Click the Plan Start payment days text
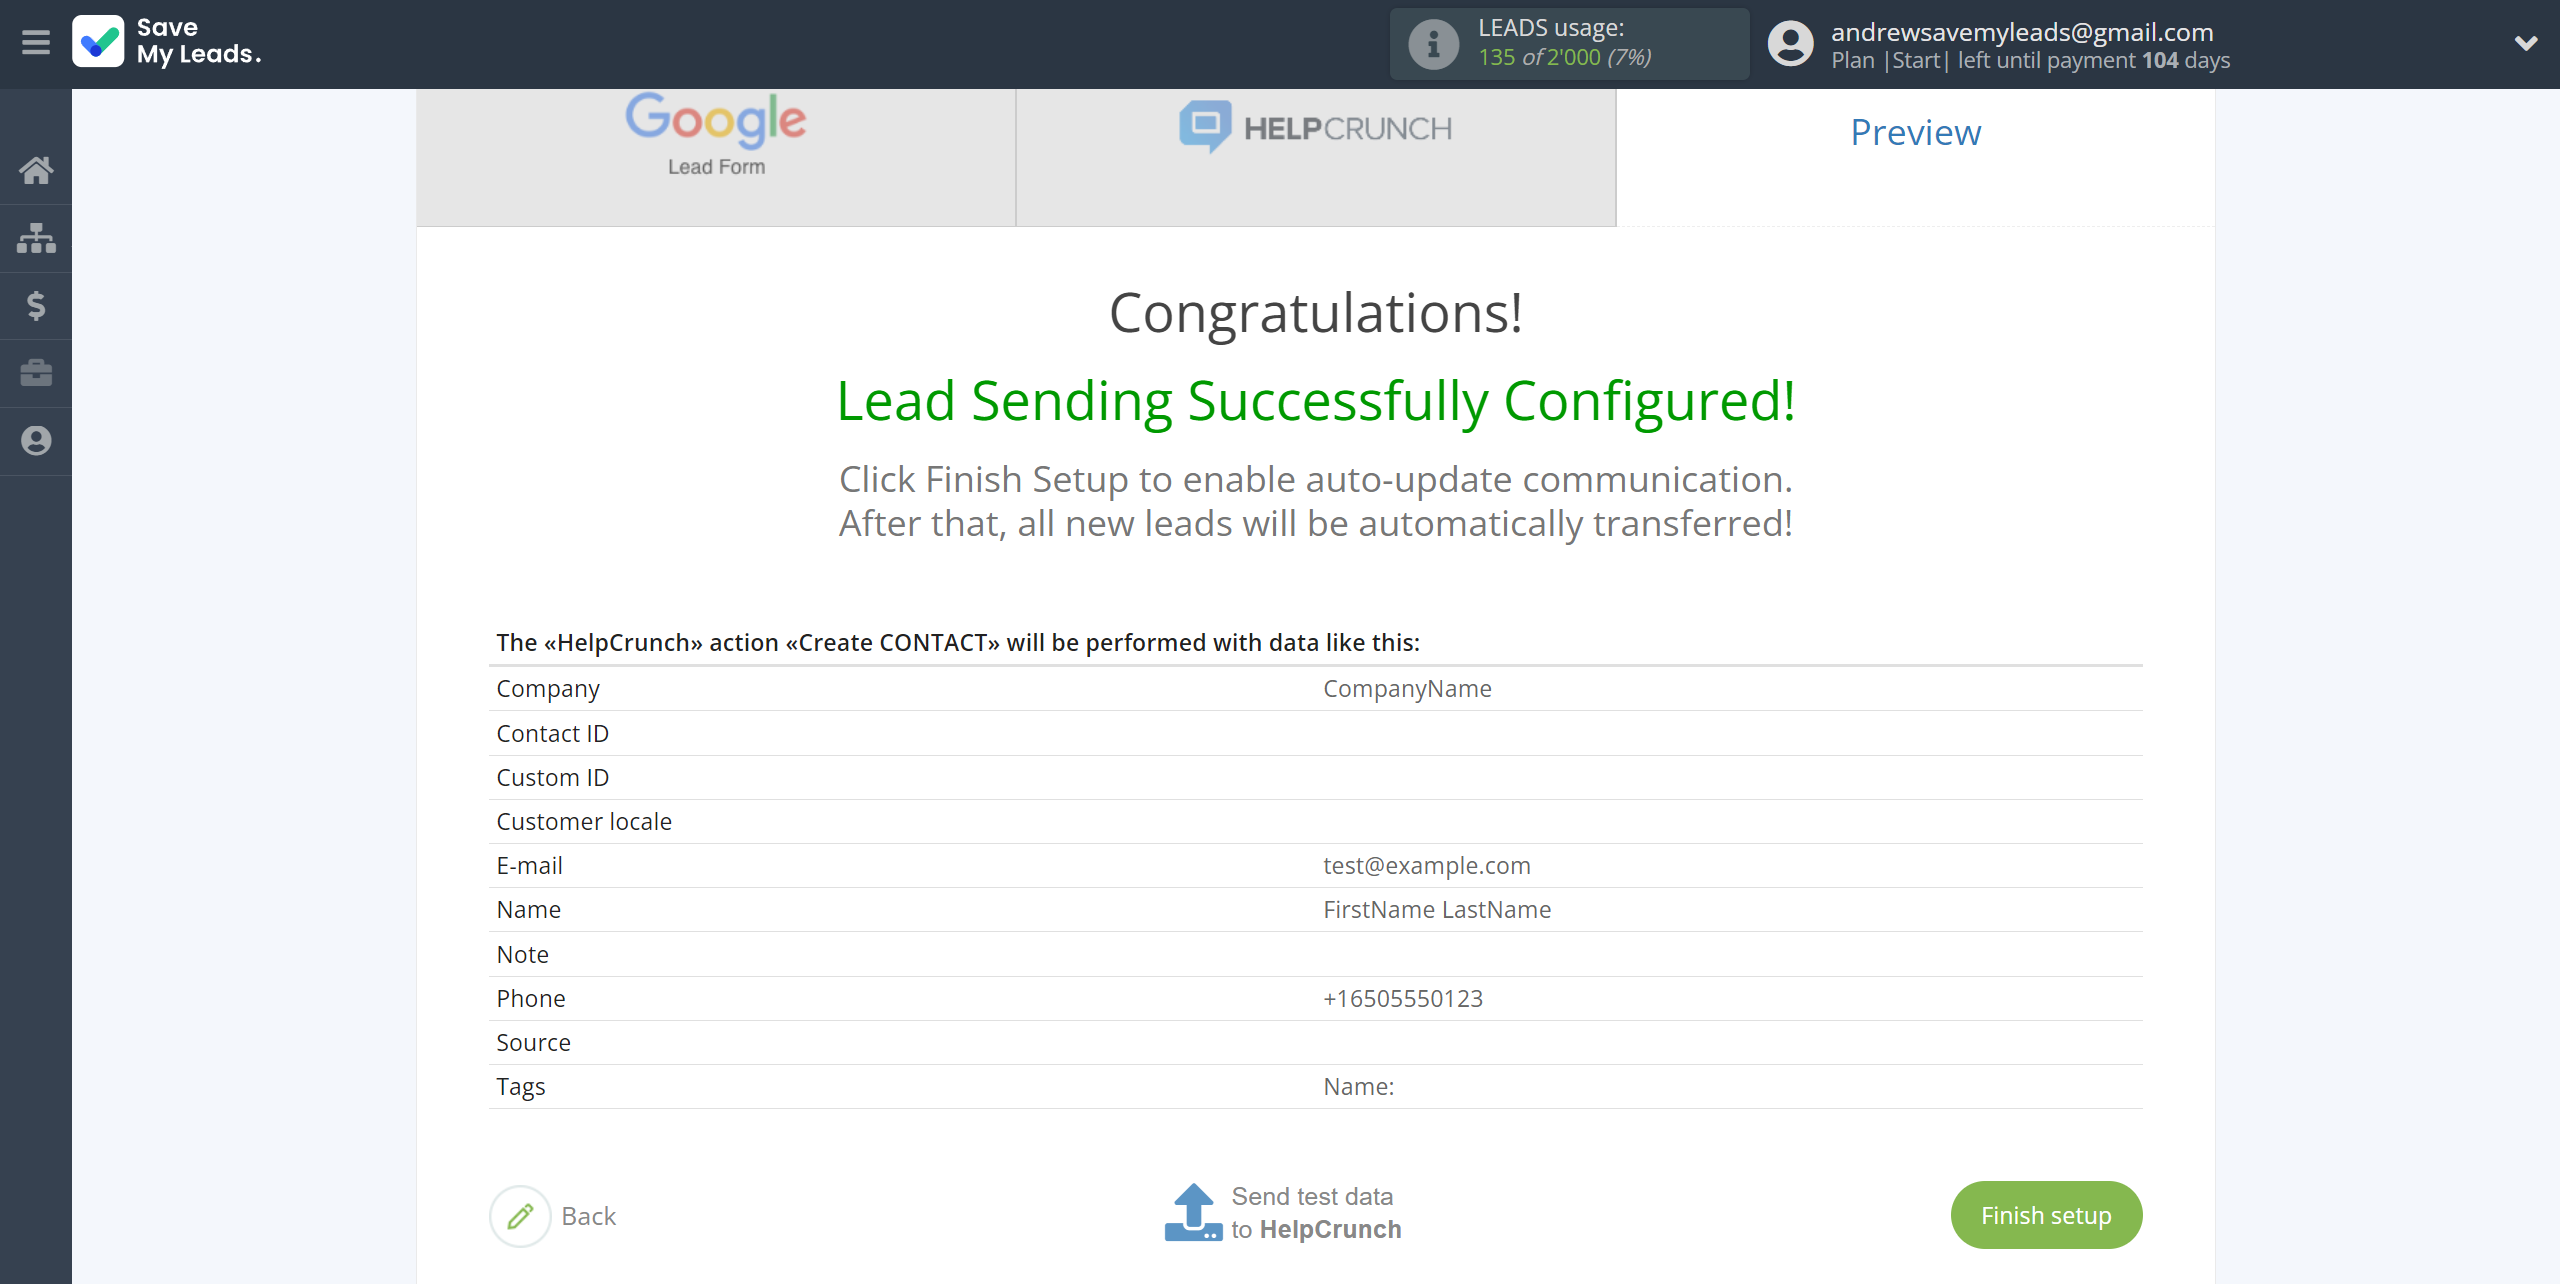 pos(2030,61)
